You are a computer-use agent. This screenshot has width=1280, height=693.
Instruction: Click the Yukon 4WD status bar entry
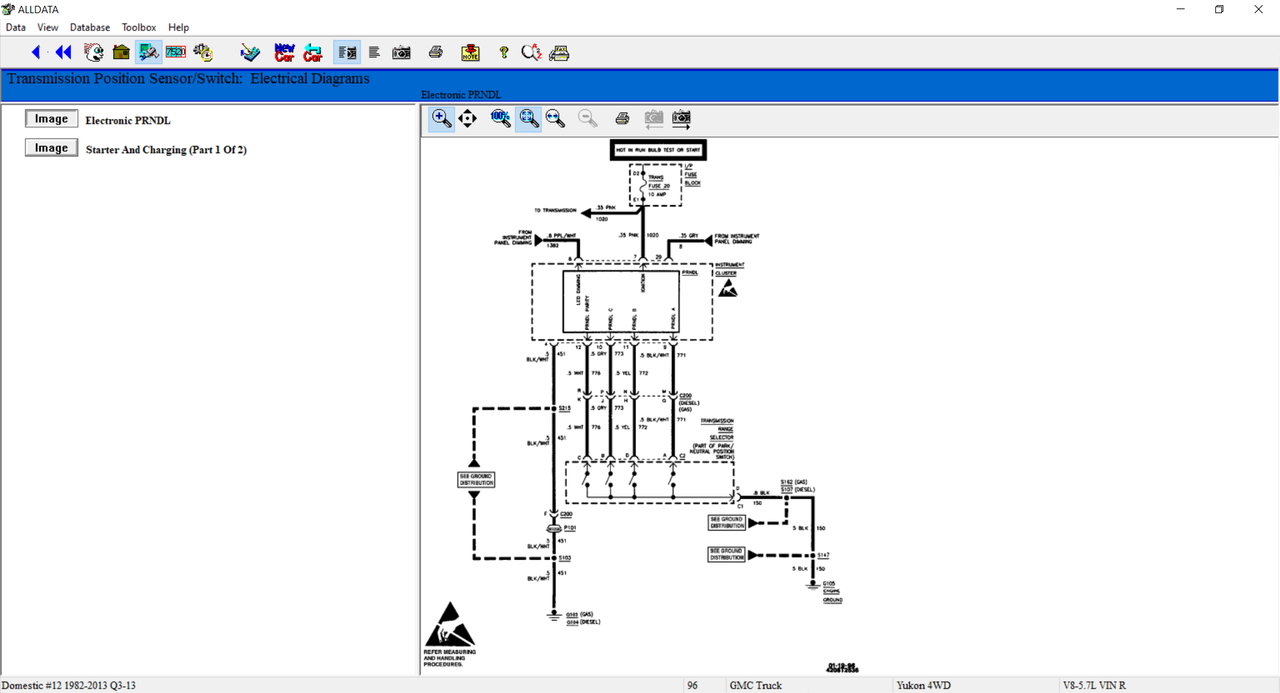(x=925, y=685)
